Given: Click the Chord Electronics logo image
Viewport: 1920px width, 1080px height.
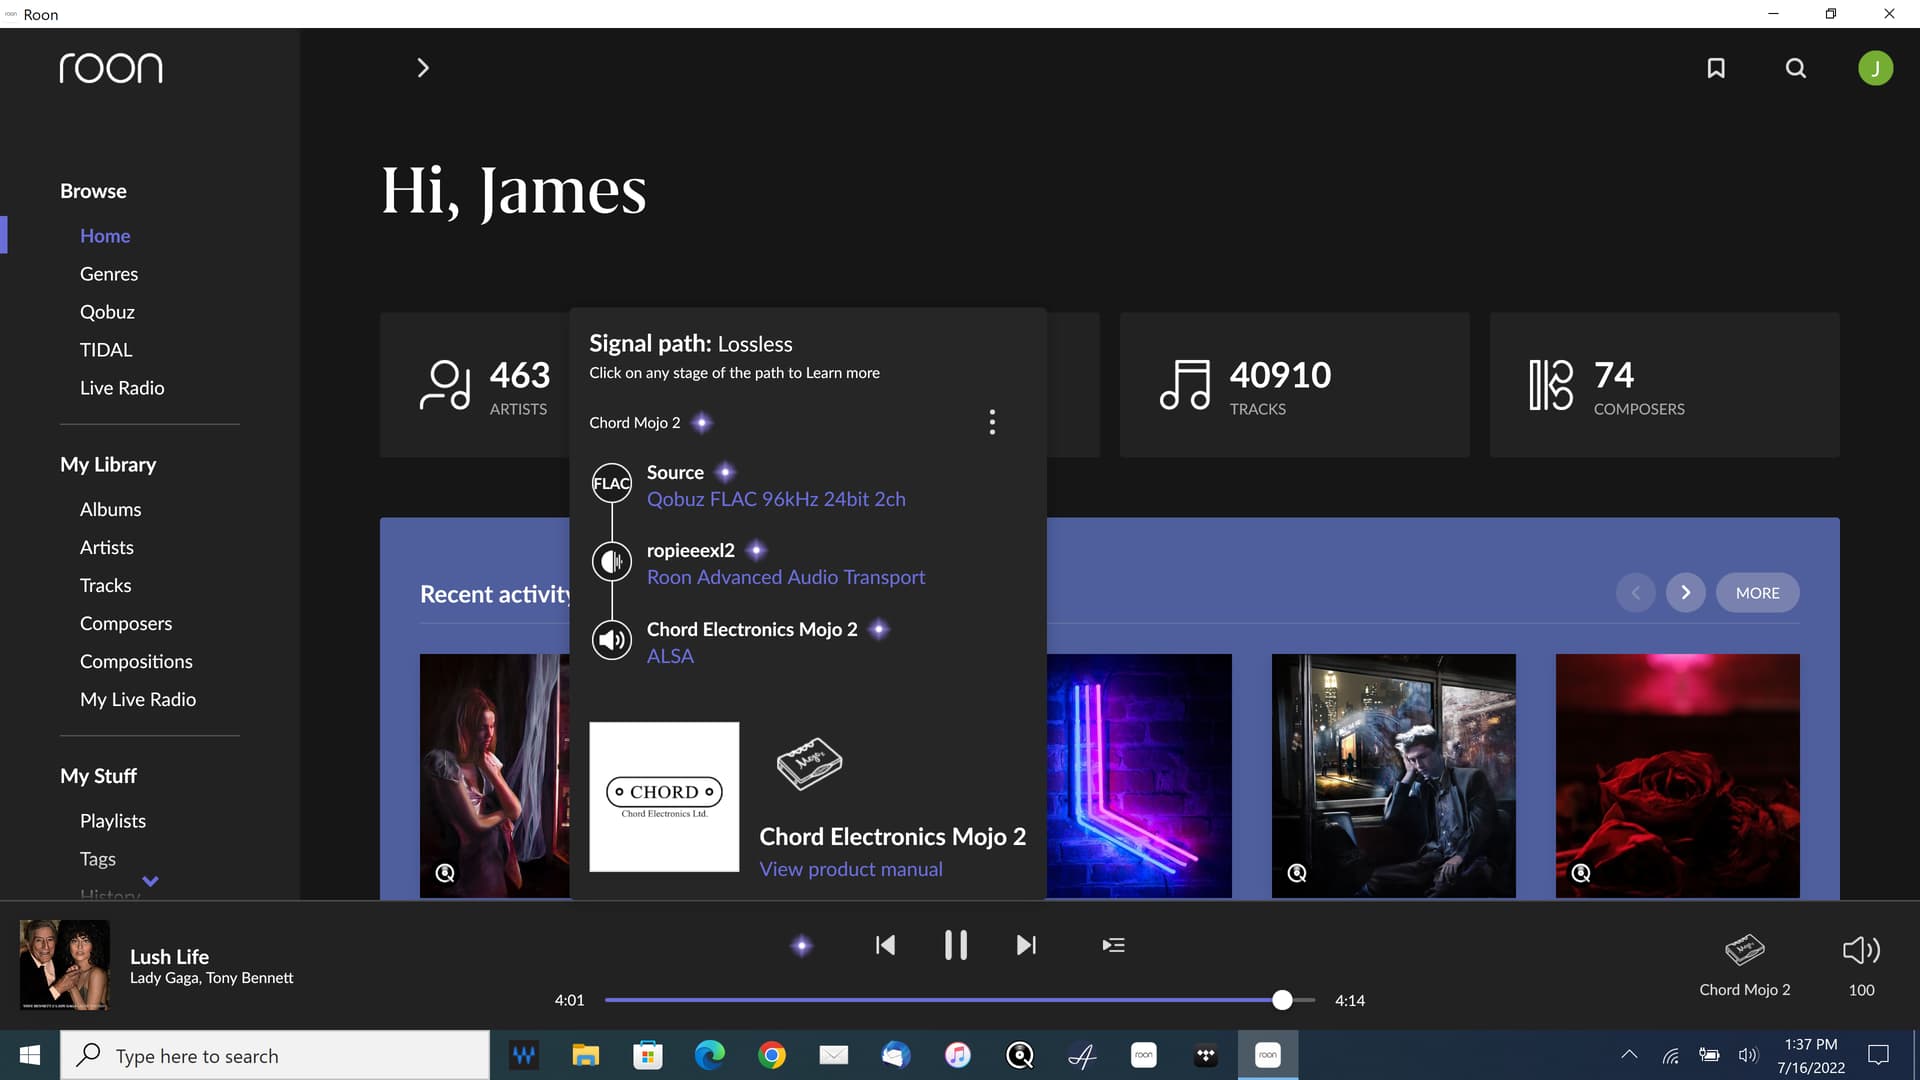Looking at the screenshot, I should (x=664, y=797).
